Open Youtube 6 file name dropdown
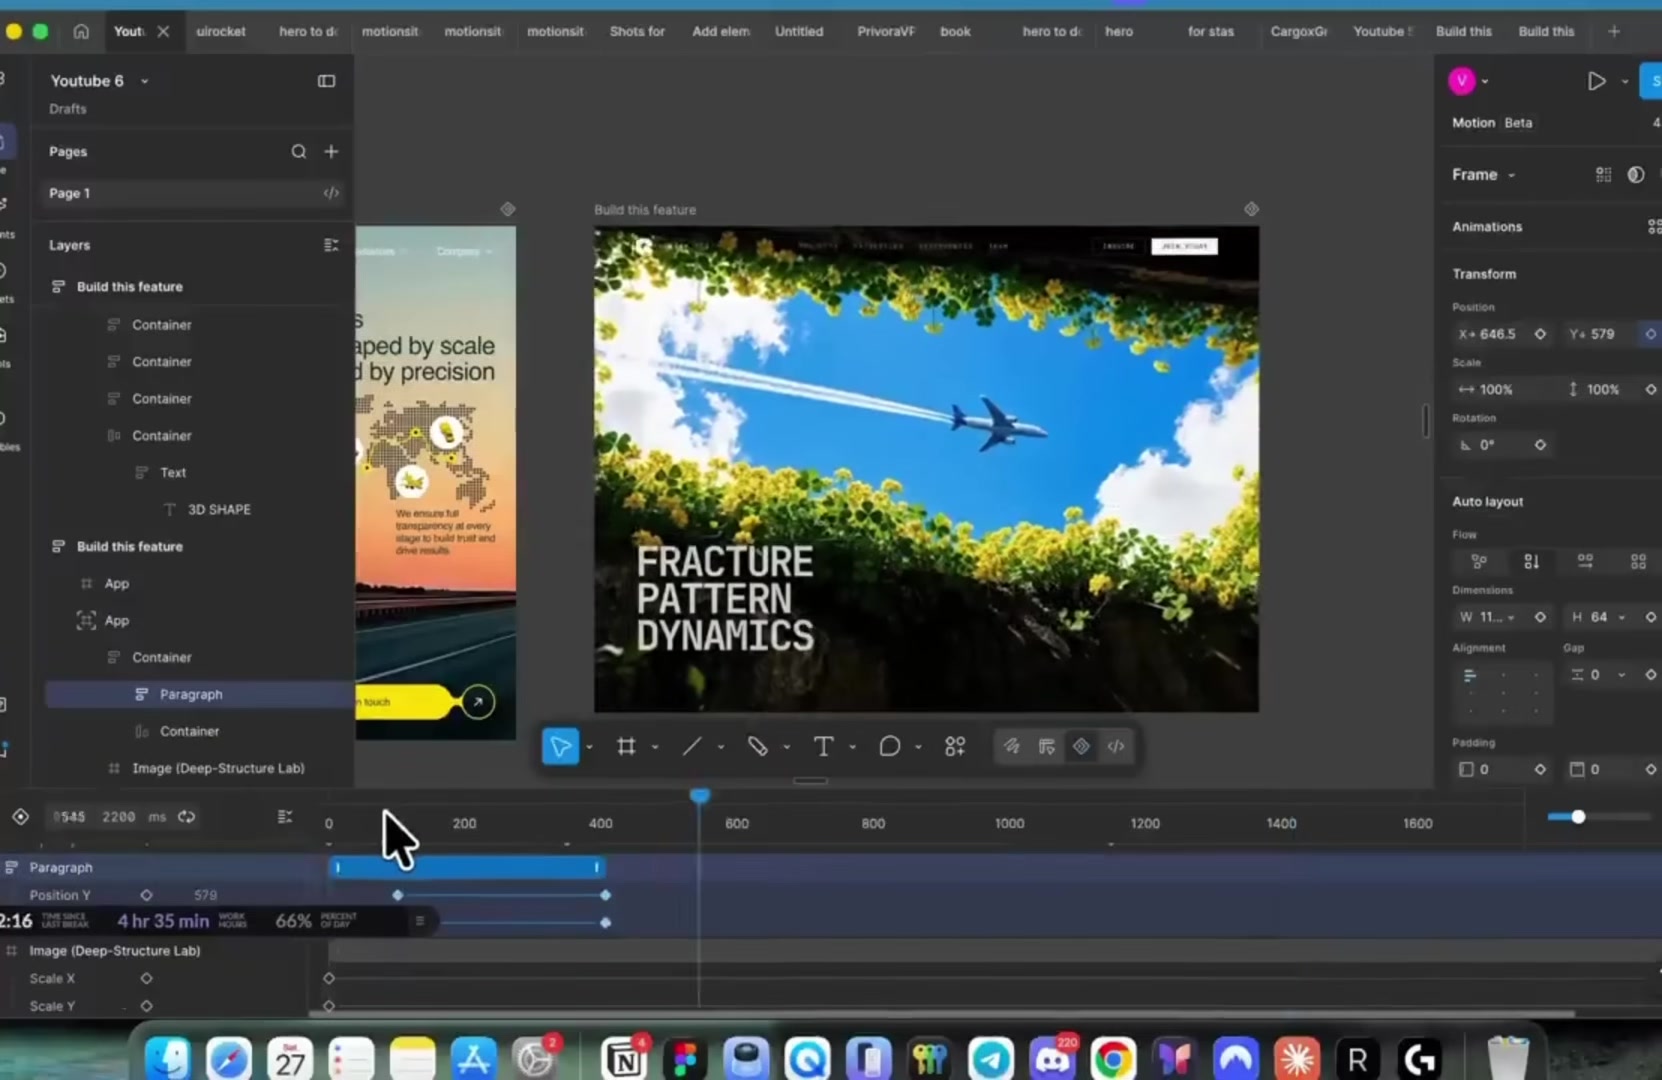This screenshot has width=1662, height=1080. click(x=144, y=81)
